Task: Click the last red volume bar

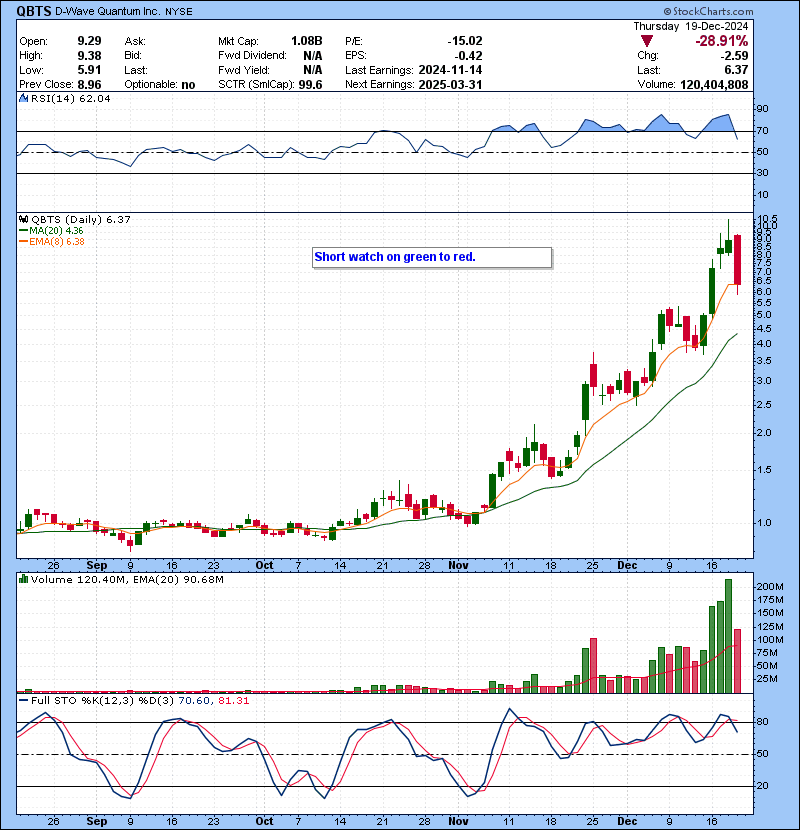Action: (x=737, y=661)
